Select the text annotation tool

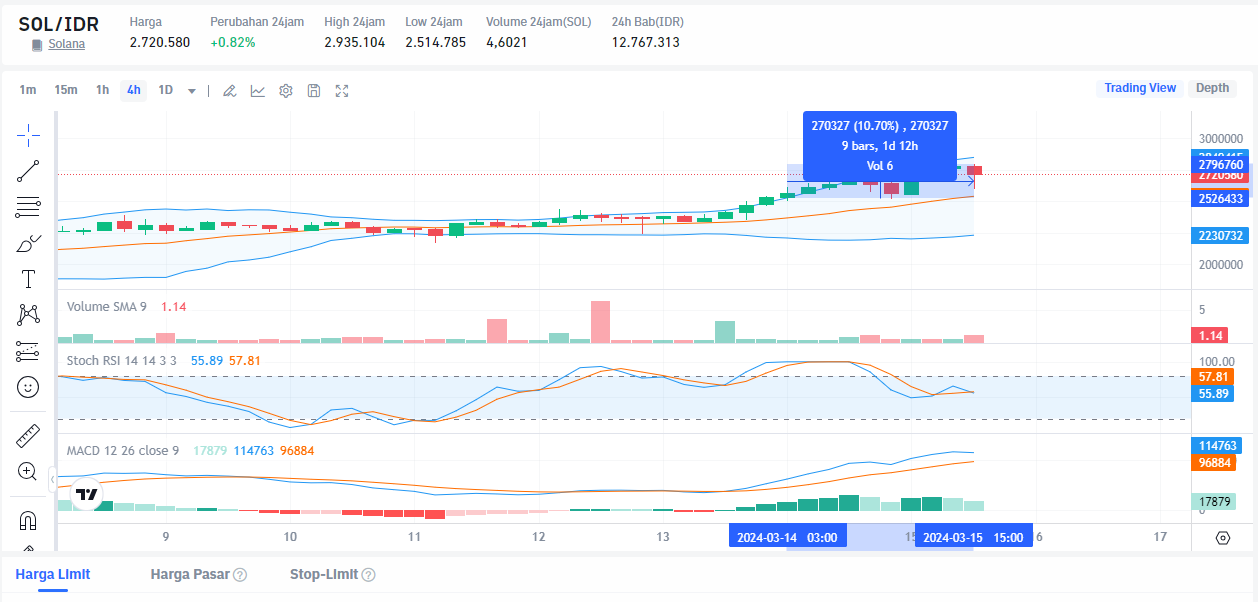click(28, 279)
